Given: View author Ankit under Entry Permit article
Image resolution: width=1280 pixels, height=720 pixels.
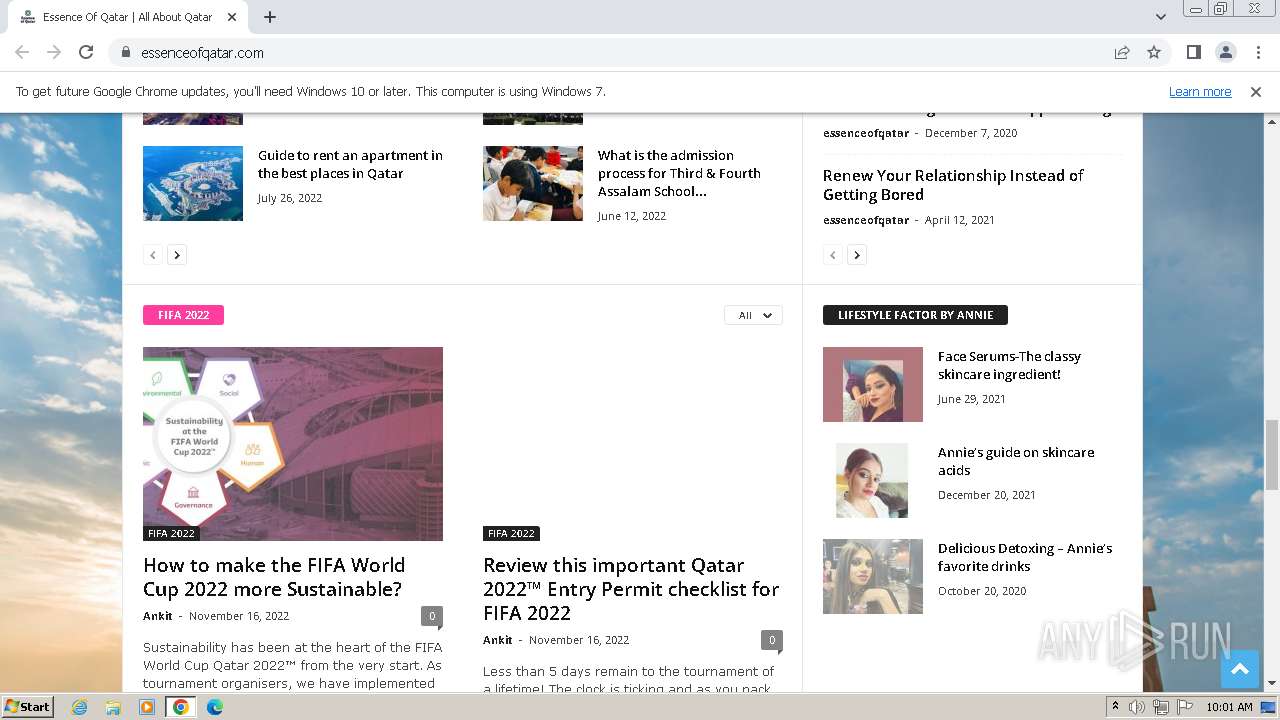Looking at the screenshot, I should [x=498, y=640].
